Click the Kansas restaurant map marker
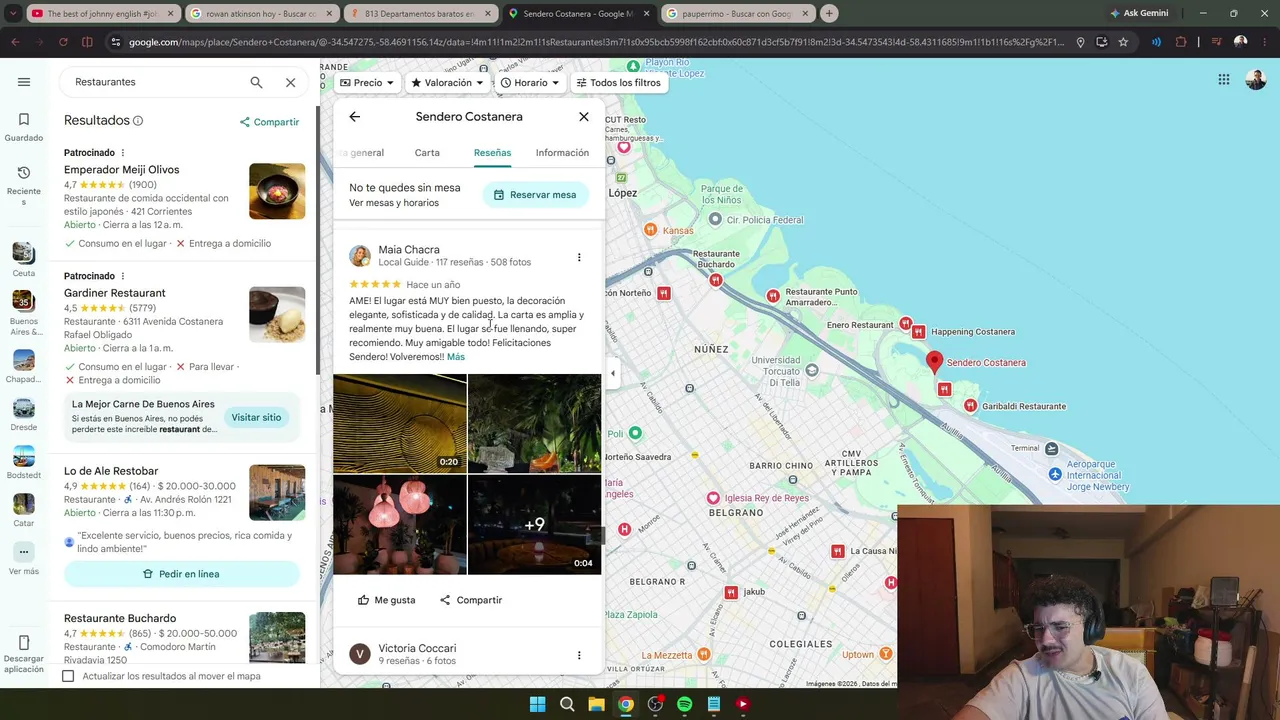This screenshot has width=1280, height=720. point(651,230)
